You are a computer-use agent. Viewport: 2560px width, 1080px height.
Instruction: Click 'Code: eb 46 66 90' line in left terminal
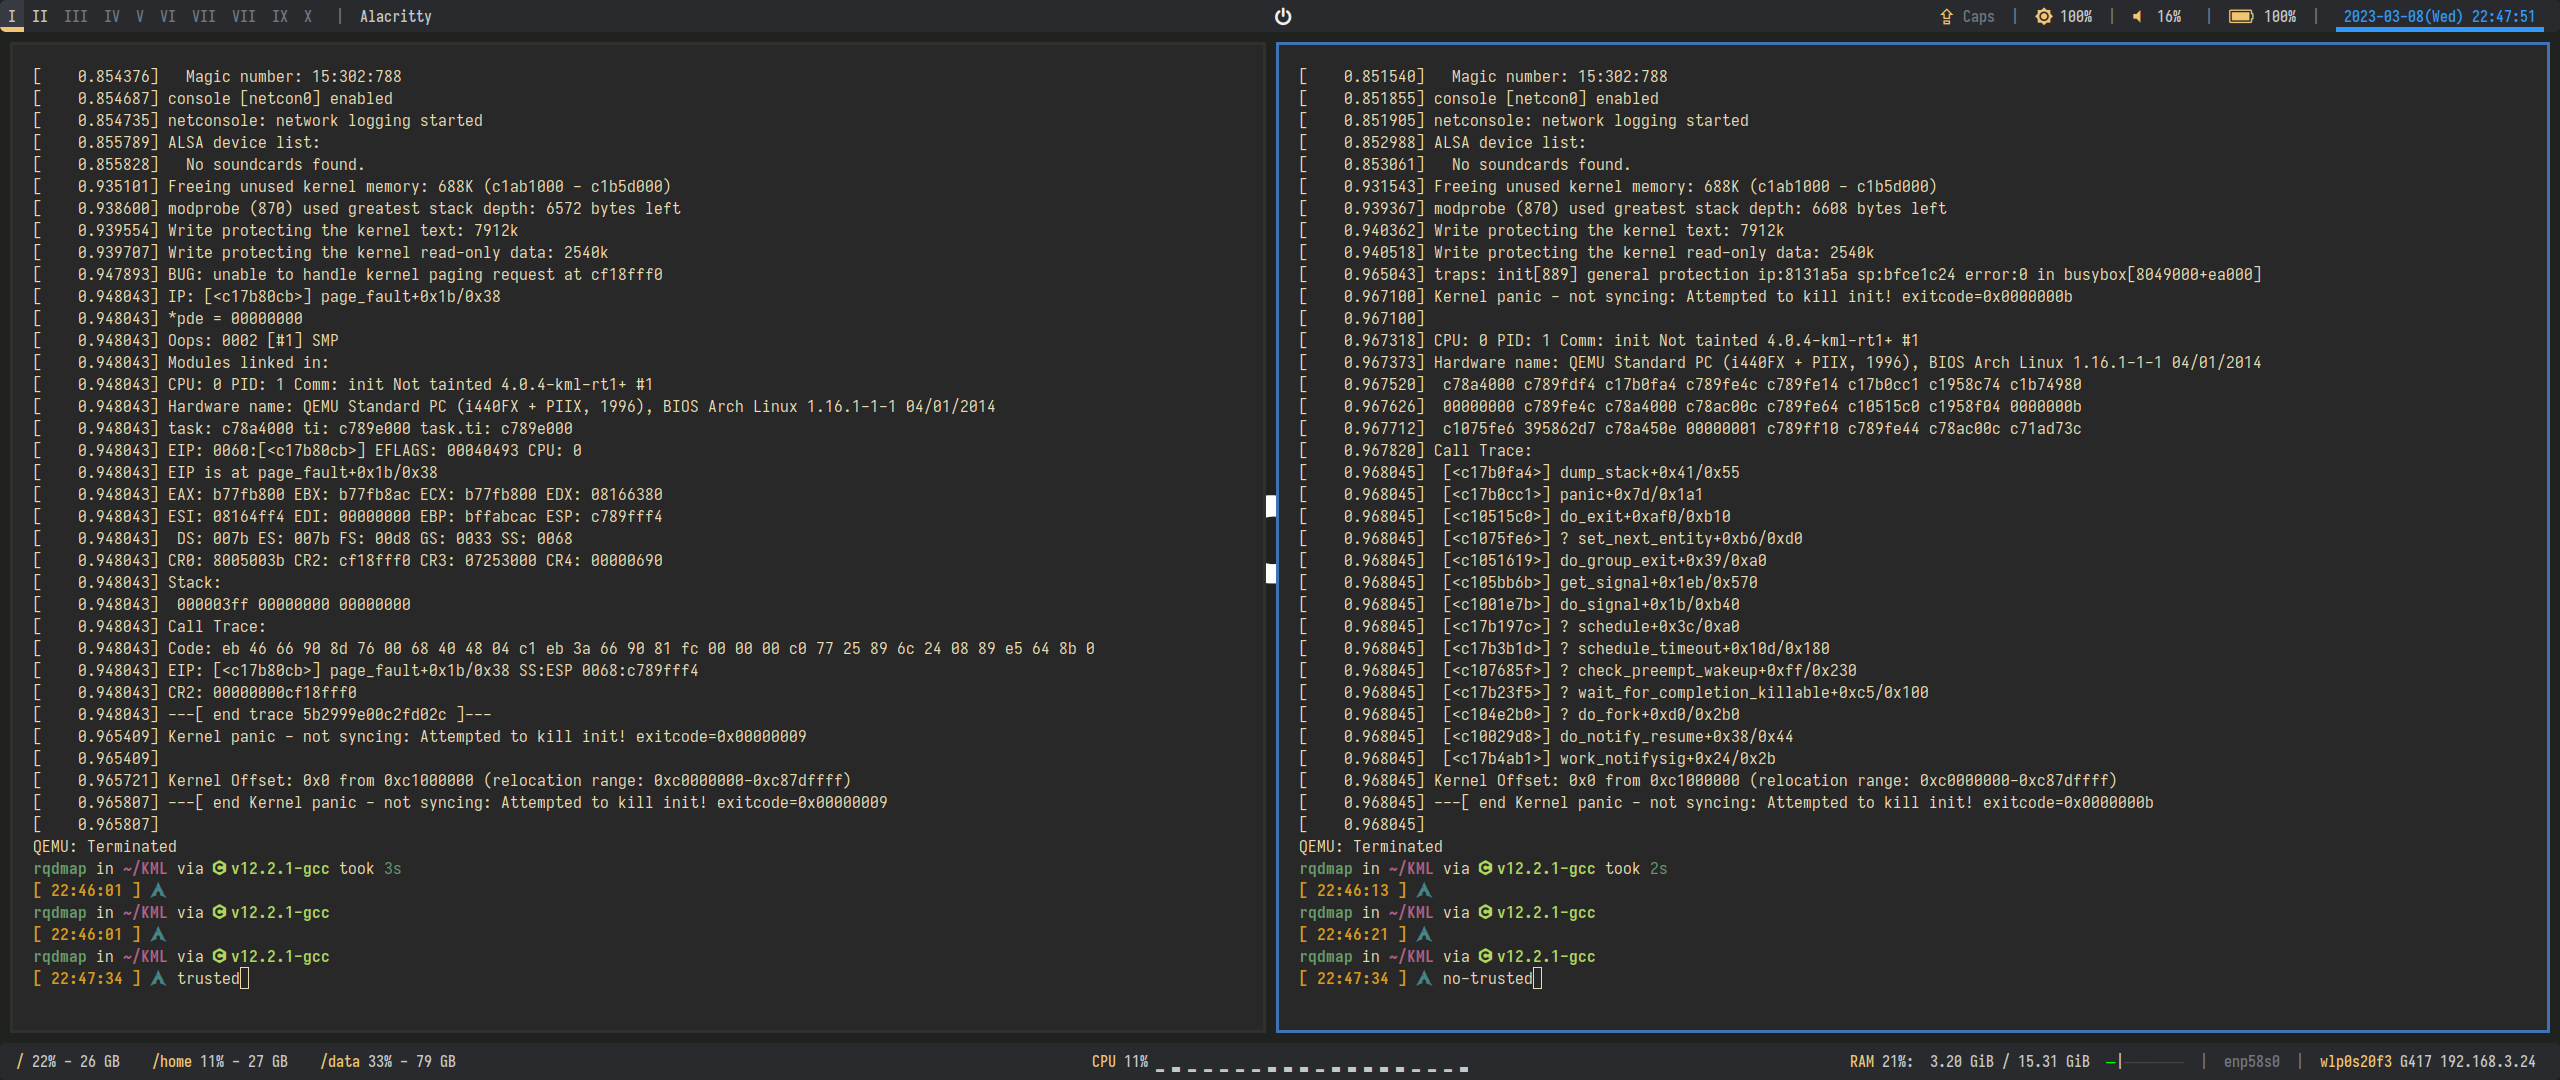click(x=564, y=648)
